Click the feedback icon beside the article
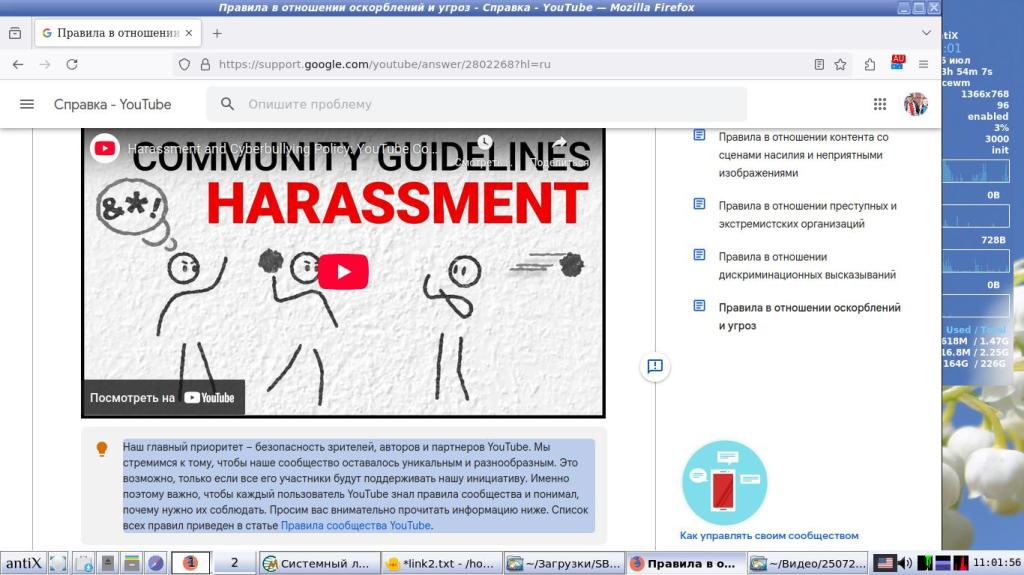Viewport: 1024px width, 575px height. [x=655, y=366]
